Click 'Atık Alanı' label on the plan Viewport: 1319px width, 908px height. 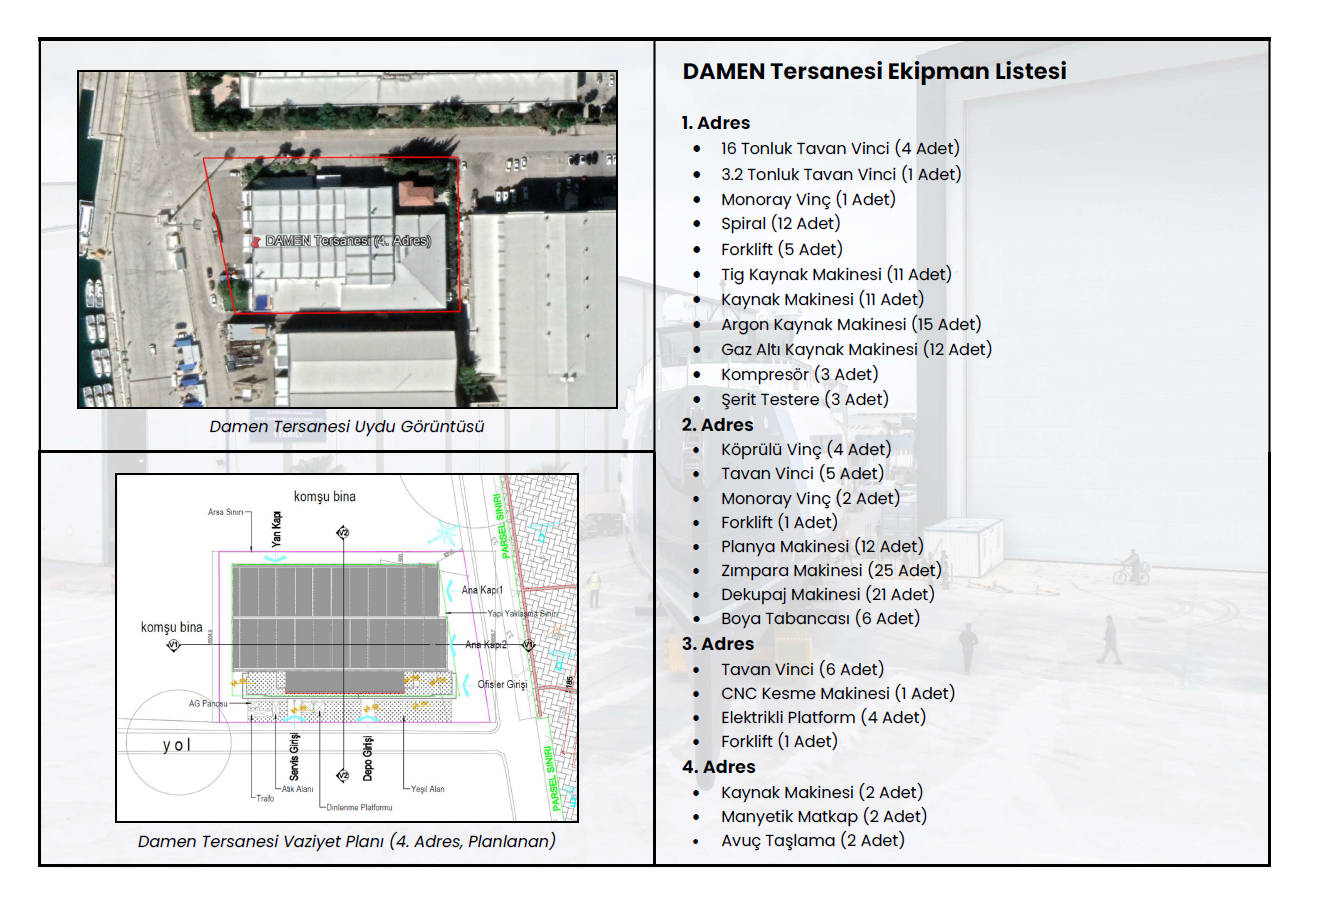click(297, 789)
